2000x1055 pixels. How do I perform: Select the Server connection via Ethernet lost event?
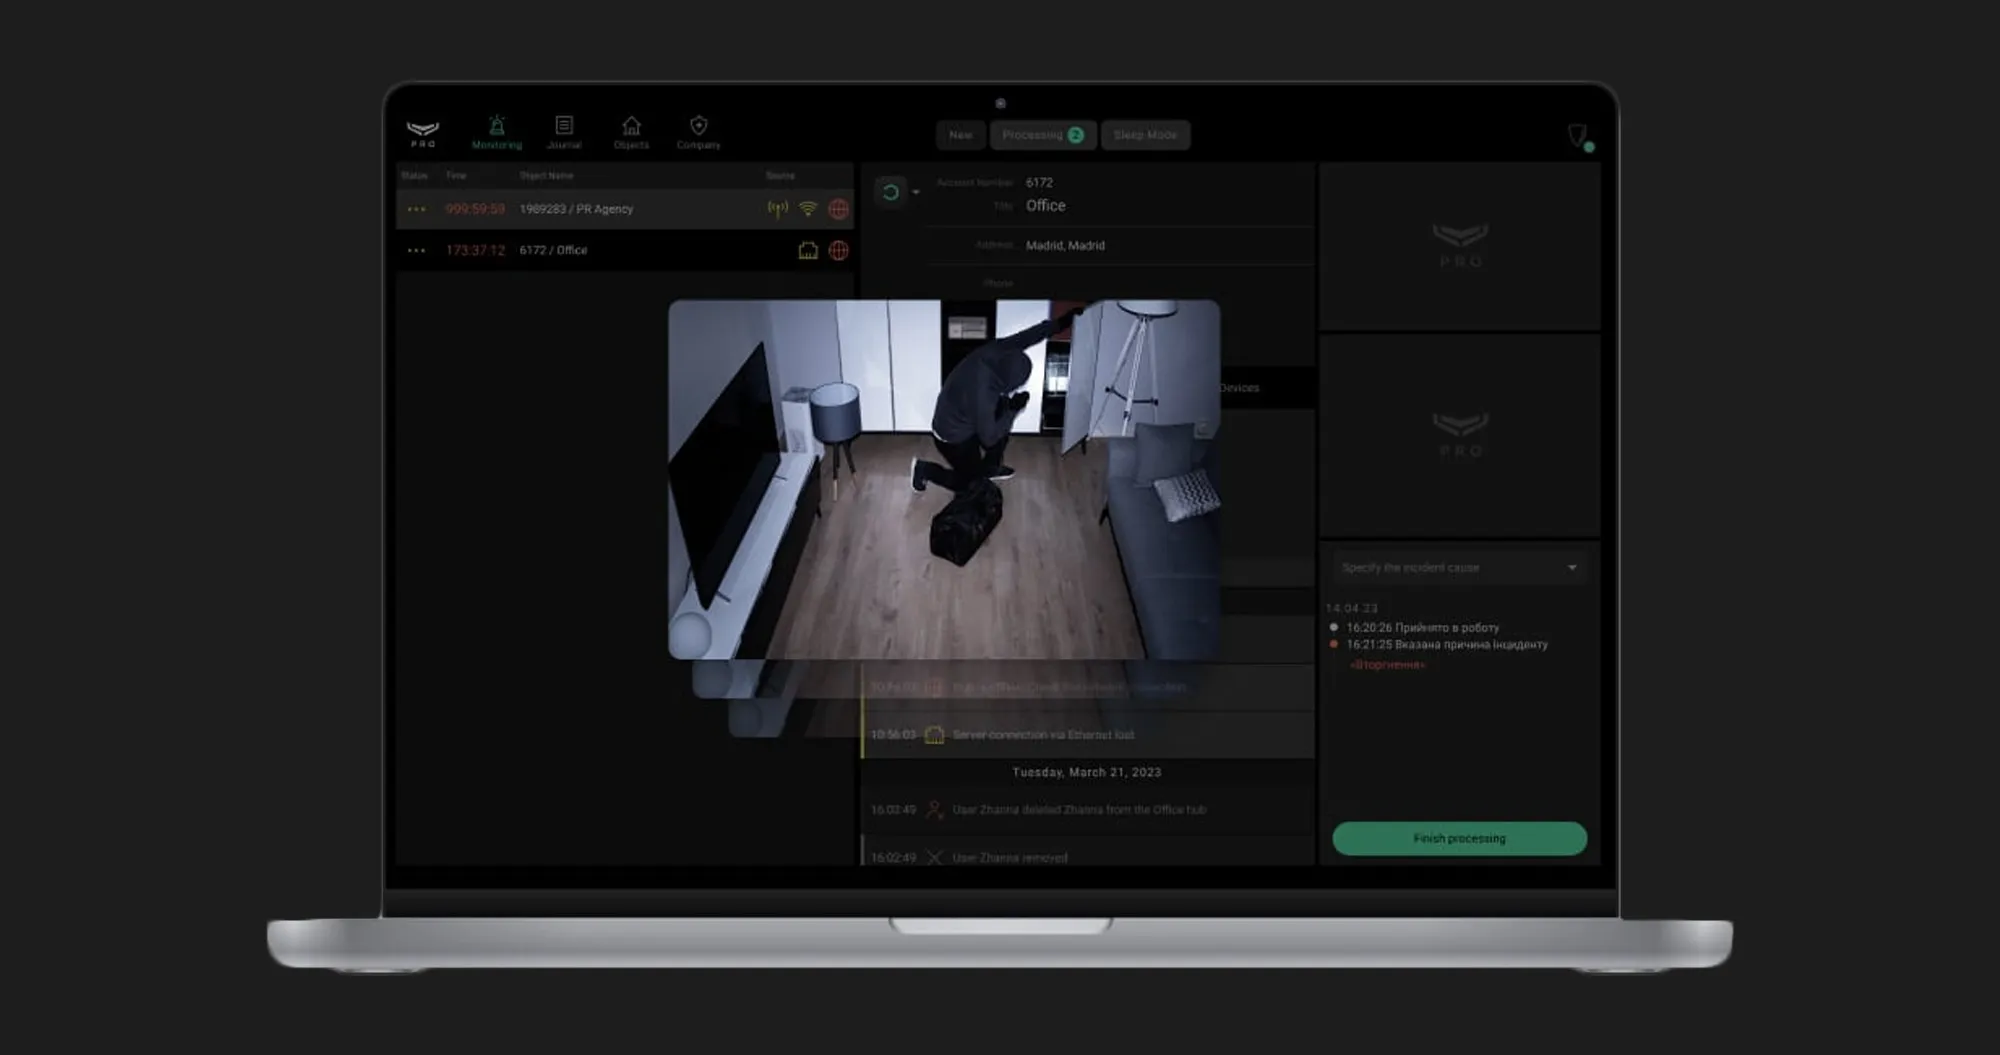pos(1088,735)
